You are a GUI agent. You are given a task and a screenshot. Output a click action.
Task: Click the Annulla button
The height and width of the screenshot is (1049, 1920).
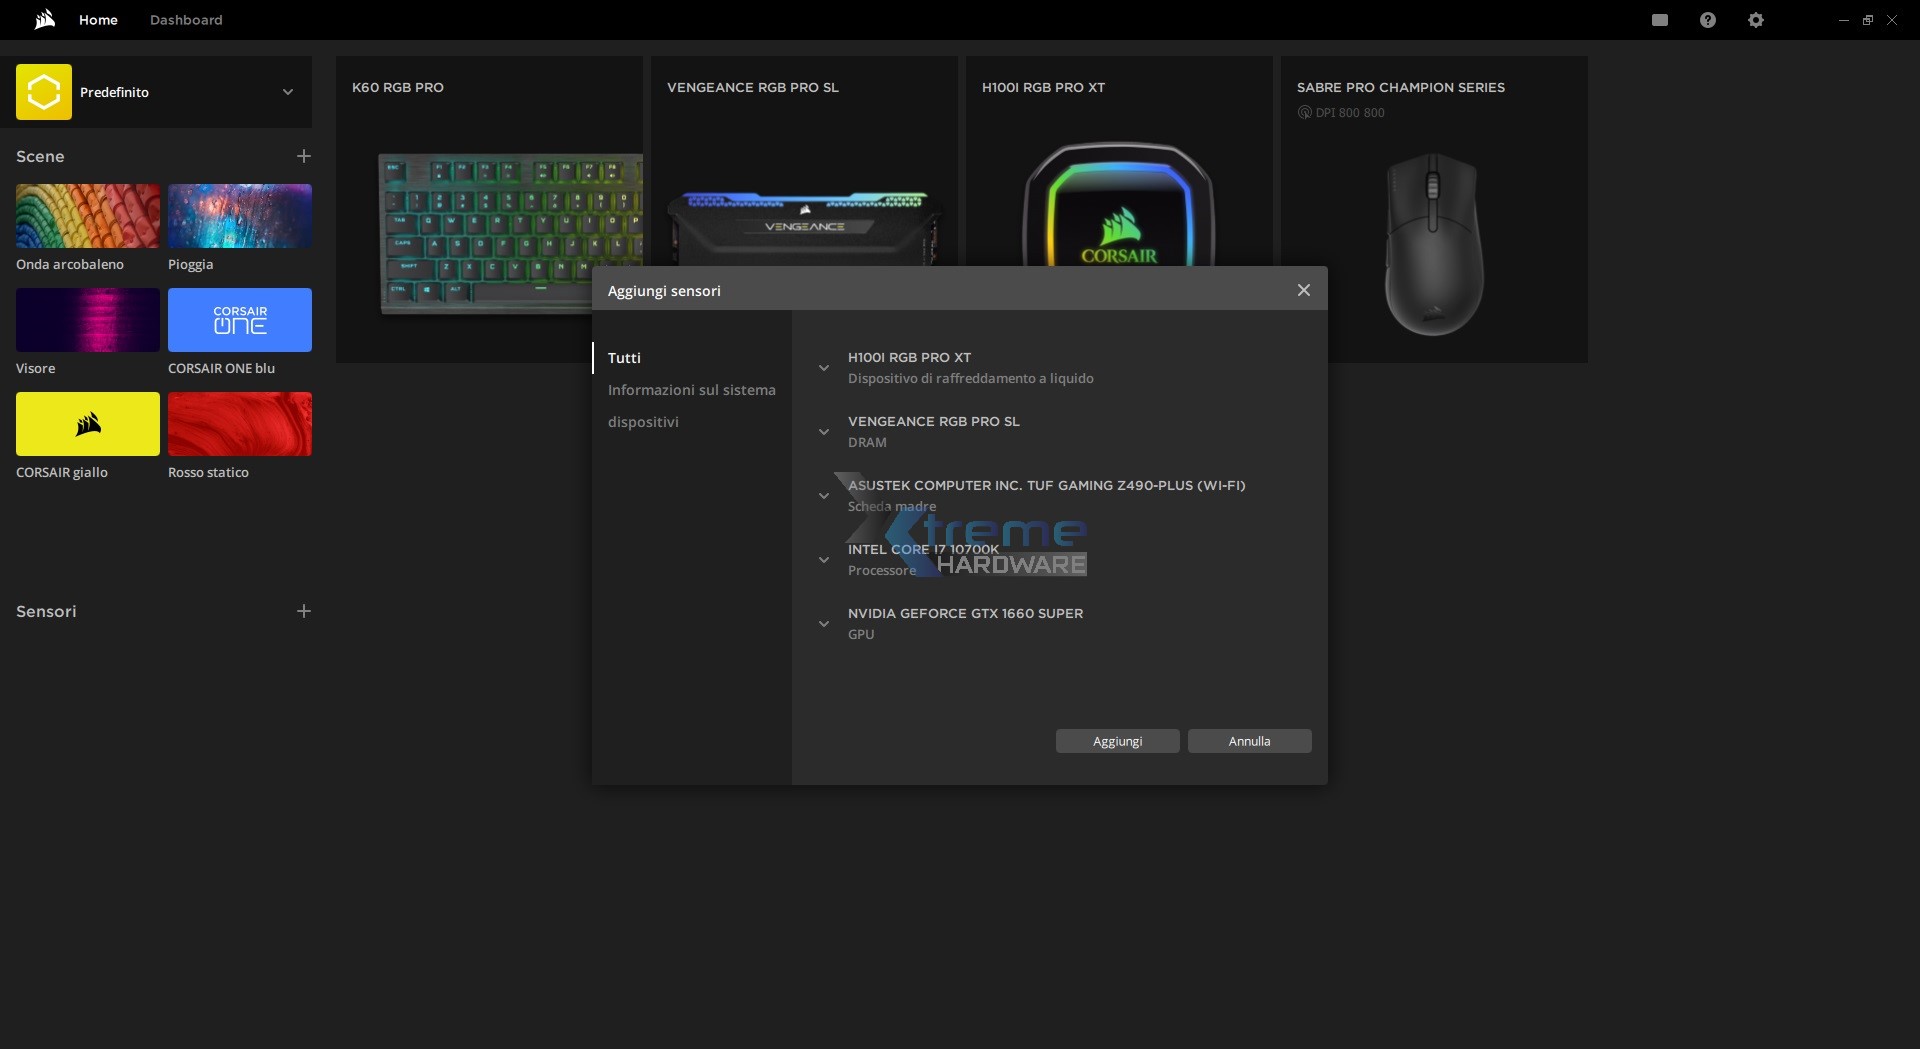point(1249,741)
